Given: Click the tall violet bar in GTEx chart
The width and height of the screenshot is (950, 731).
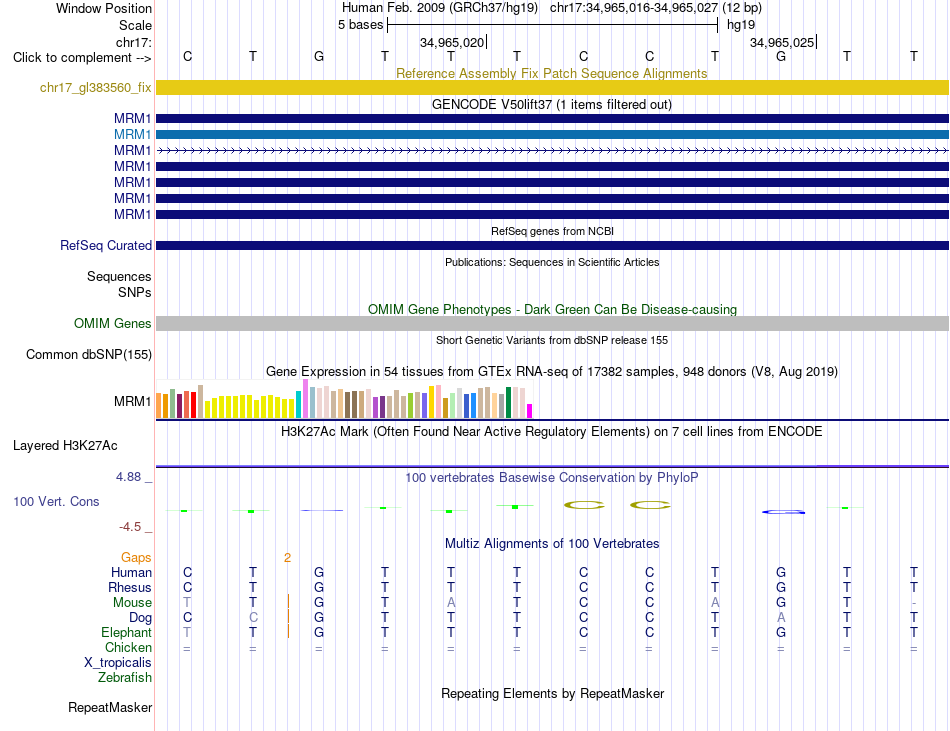Looking at the screenshot, I should (x=305, y=399).
